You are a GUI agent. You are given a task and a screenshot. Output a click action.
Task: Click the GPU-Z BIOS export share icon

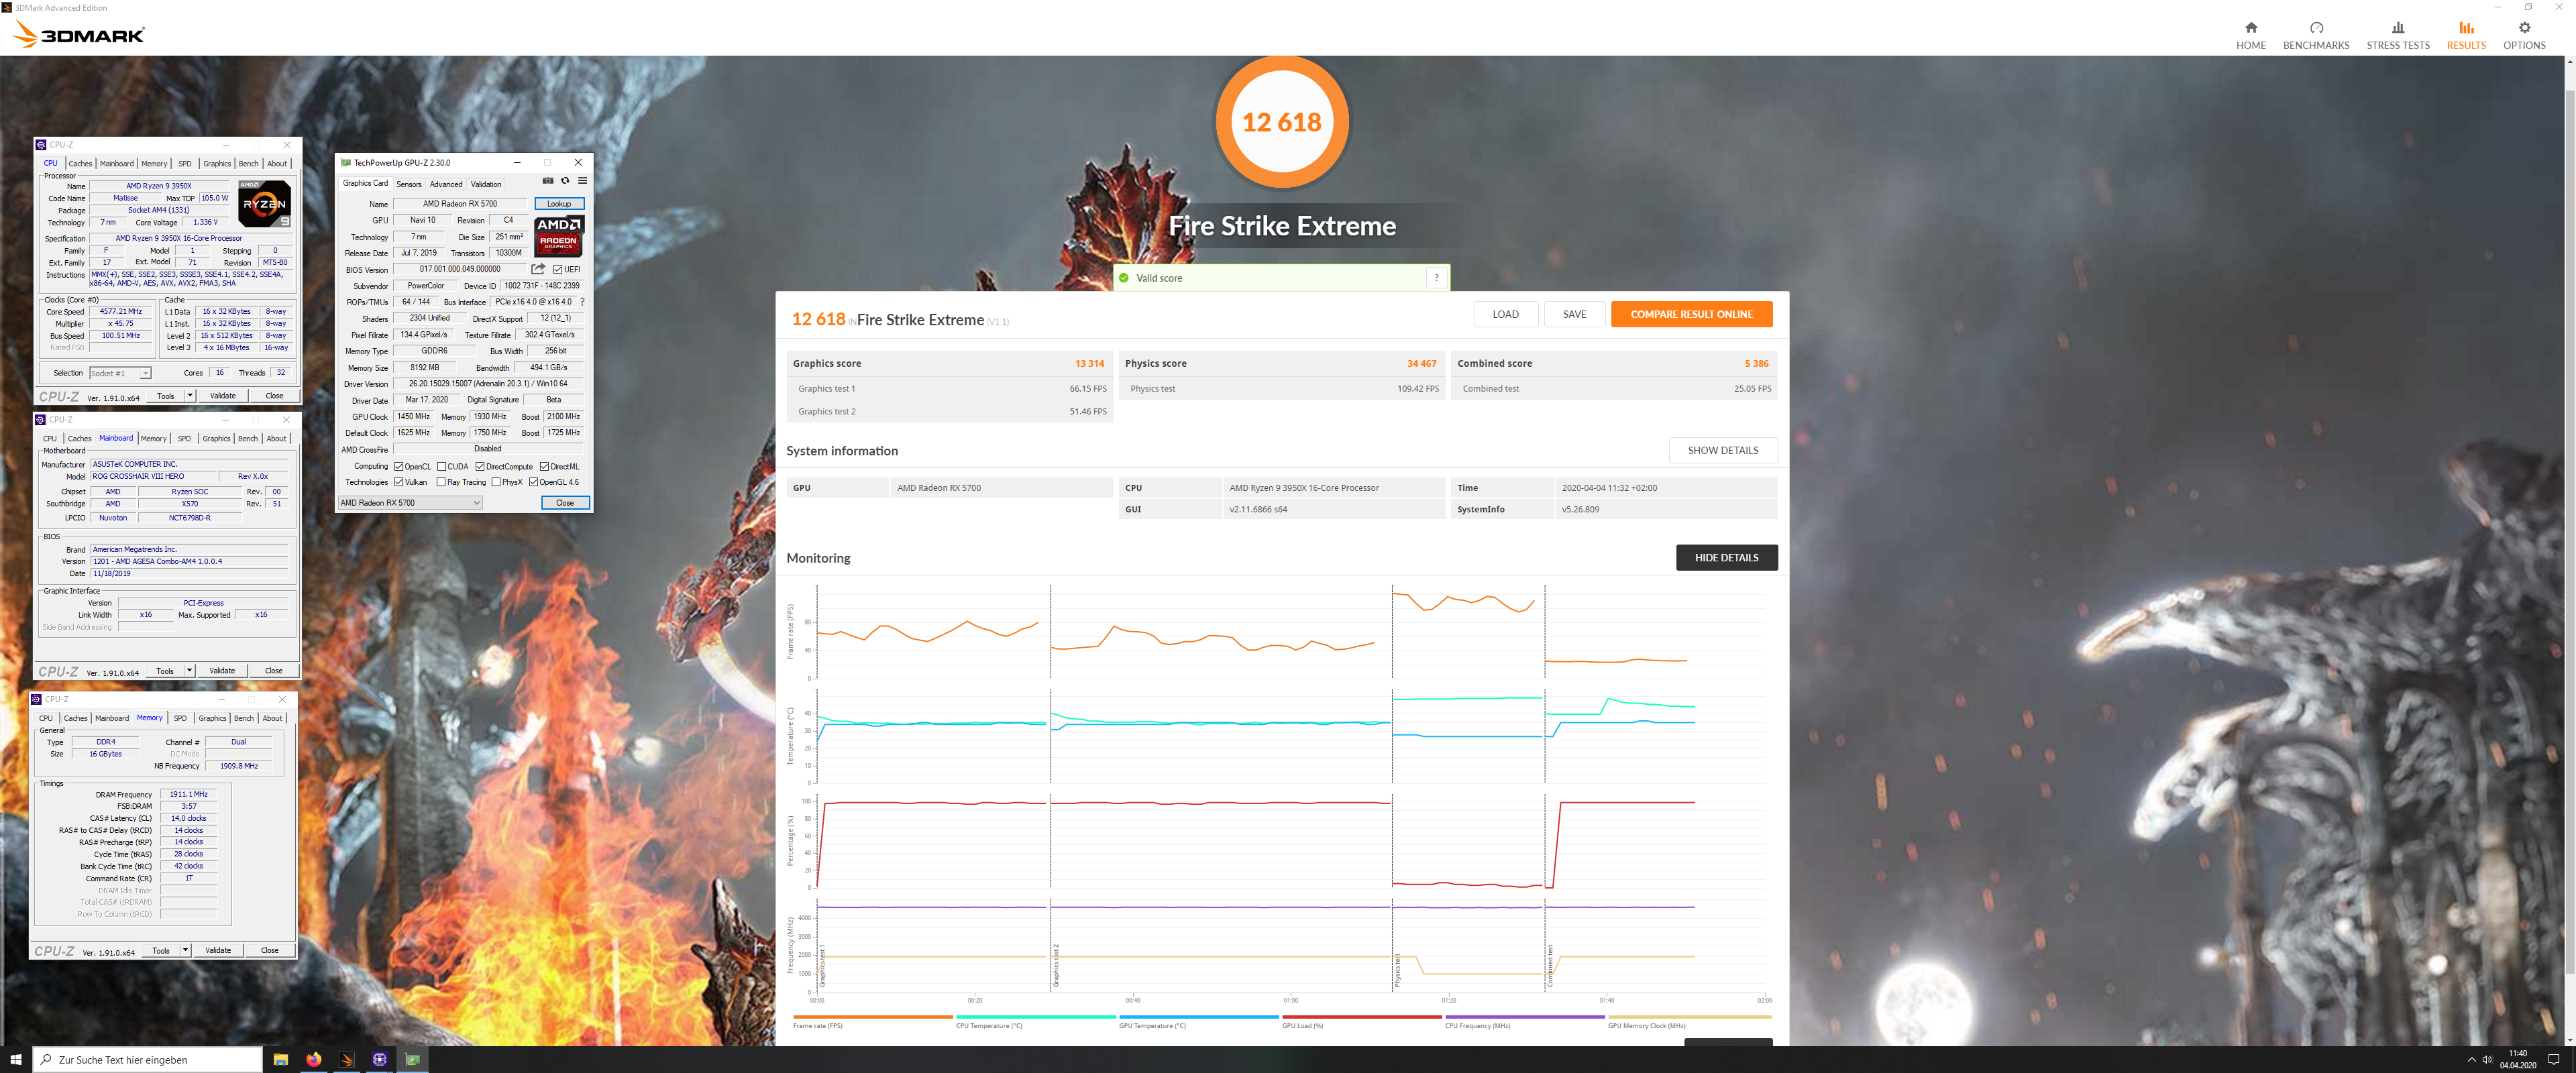[538, 269]
